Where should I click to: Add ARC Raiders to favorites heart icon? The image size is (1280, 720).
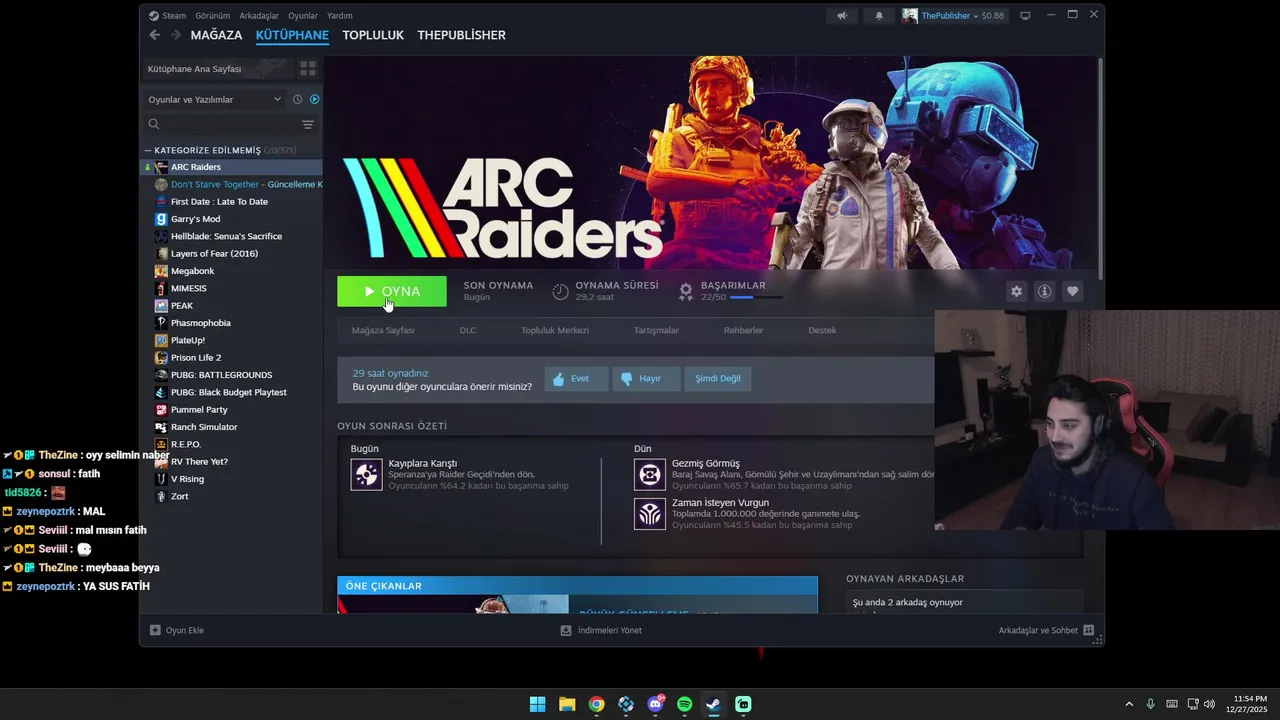tap(1072, 291)
